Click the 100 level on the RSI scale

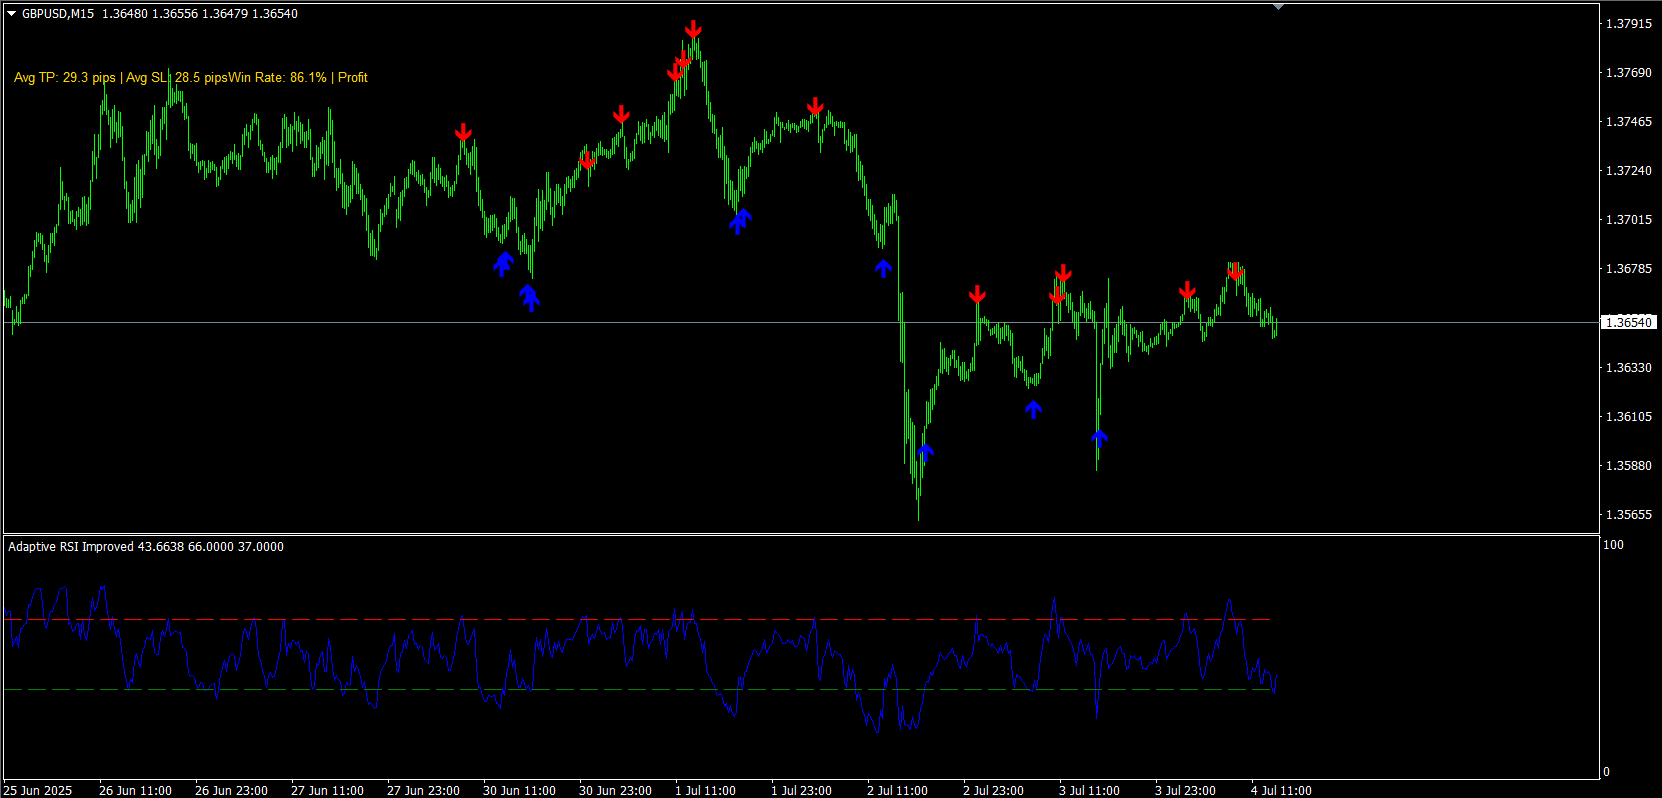tap(1613, 545)
